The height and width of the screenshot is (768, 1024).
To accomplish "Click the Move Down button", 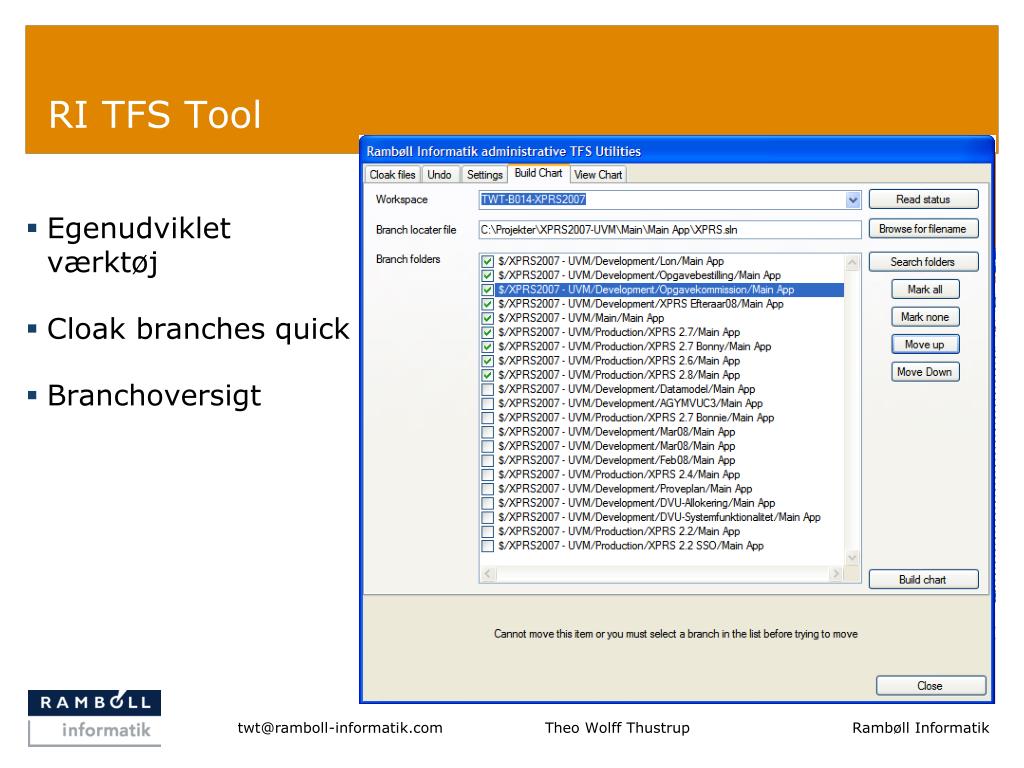I will tap(925, 372).
